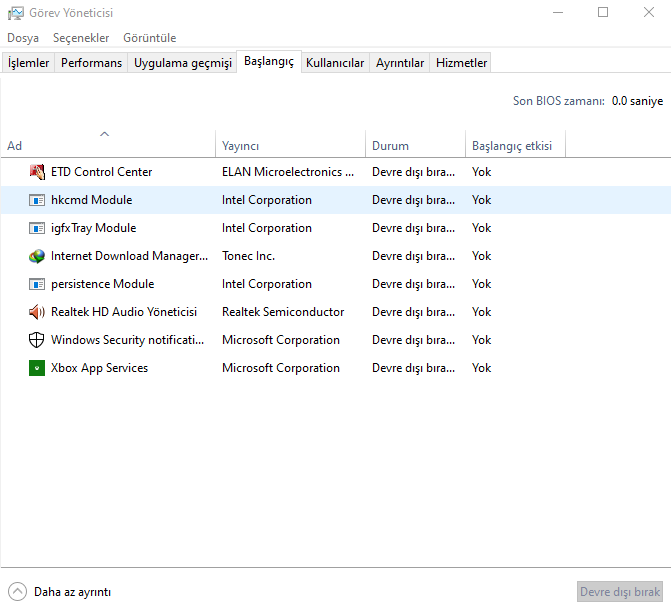The image size is (671, 608).
Task: Click the Tonec Inc. publisher cell
Action: pyautogui.click(x=248, y=256)
